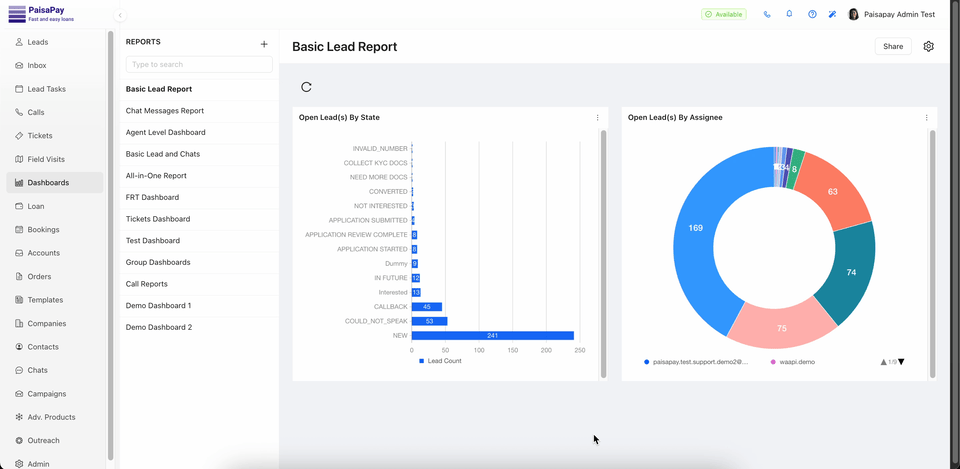
Task: Toggle Lead Count legend series
Action: coord(440,361)
